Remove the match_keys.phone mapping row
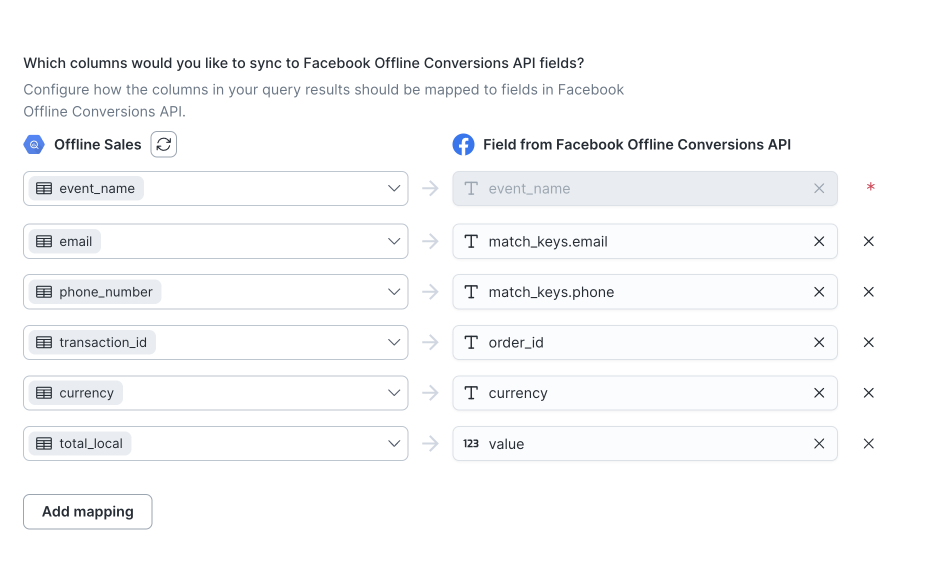933x578 pixels. (x=868, y=292)
